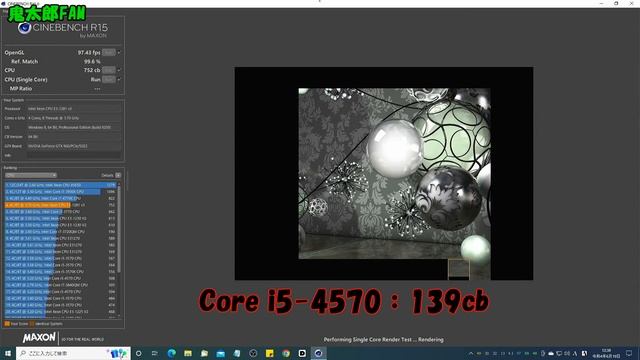
Task: Click the OS Windows 8 64 Bit field
Action: click(74, 127)
